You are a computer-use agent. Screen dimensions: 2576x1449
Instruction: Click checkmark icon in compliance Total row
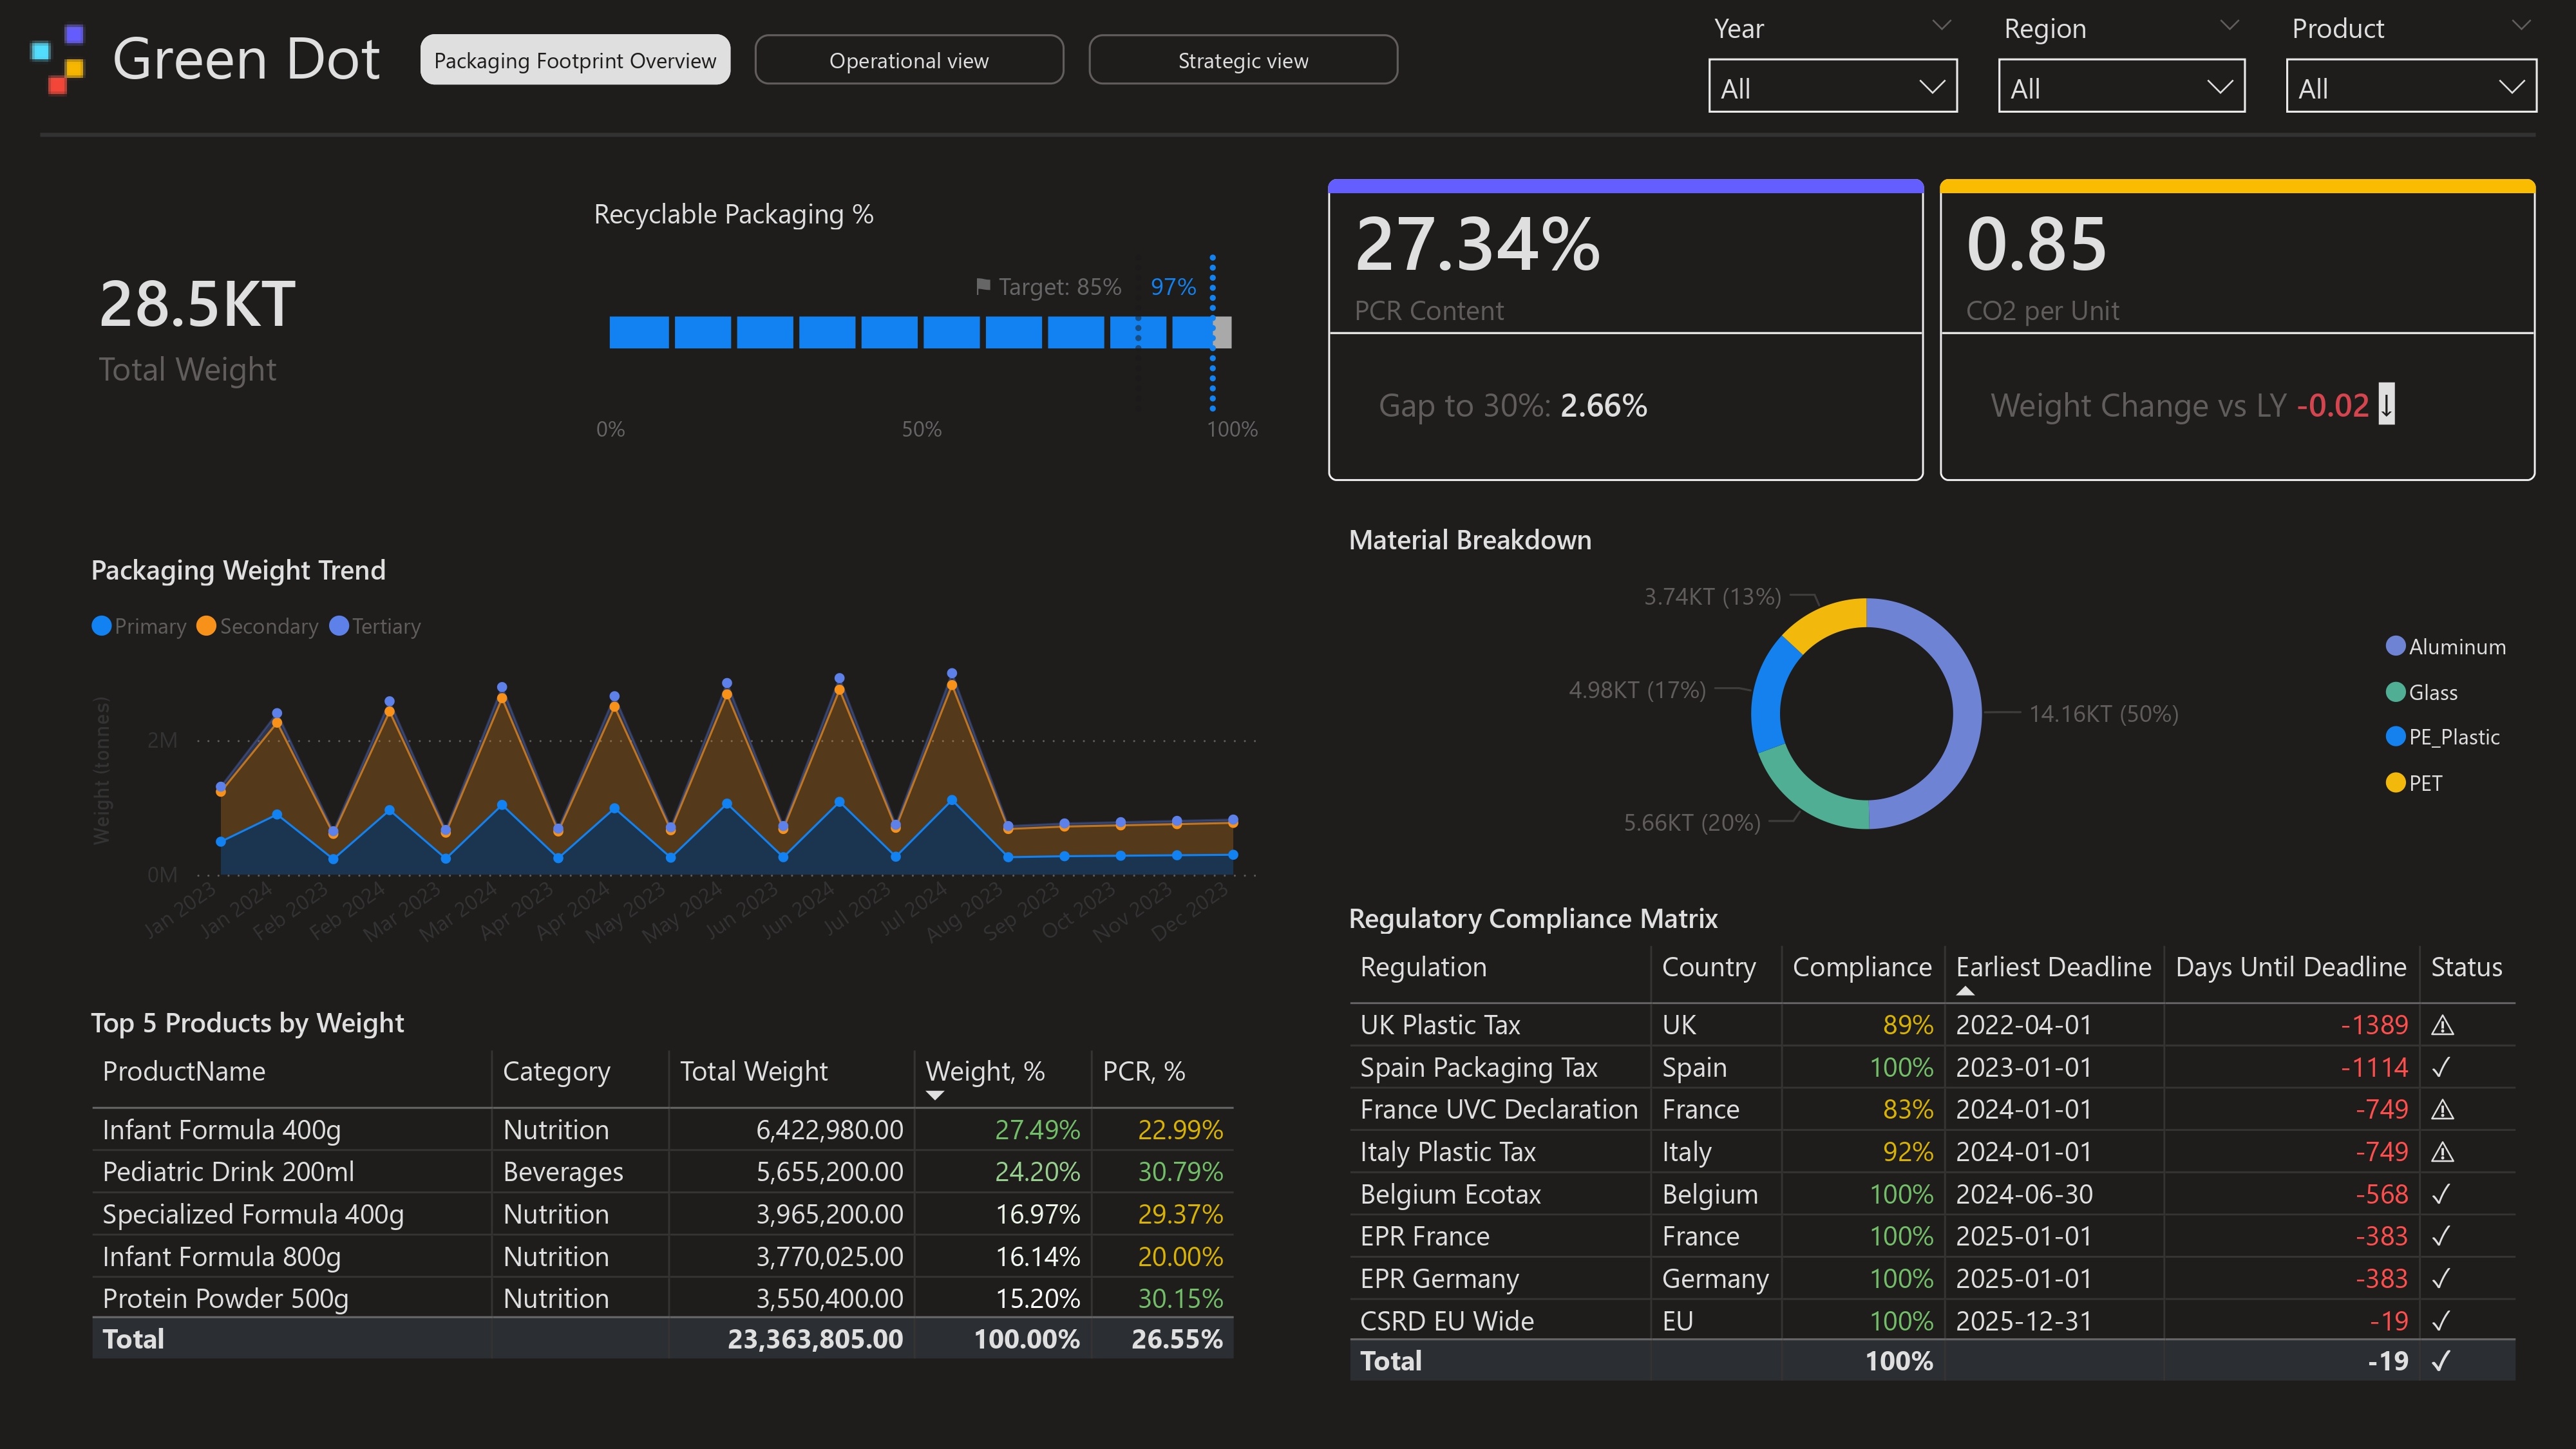[2441, 1361]
